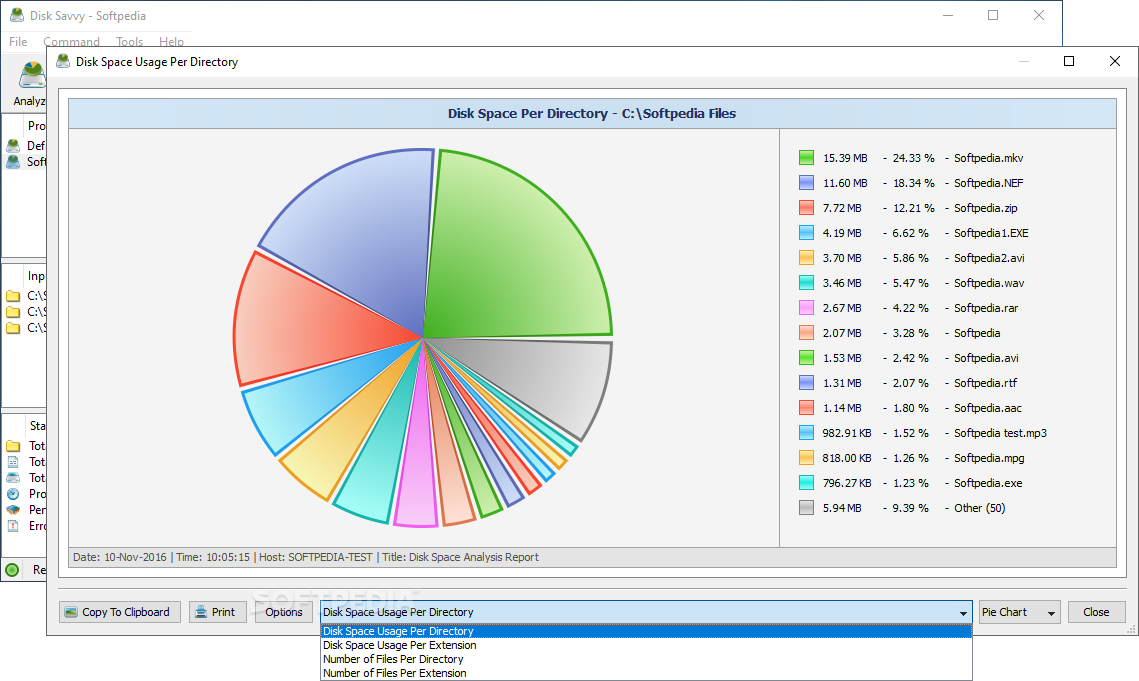This screenshot has height=681, width=1139.
Task: Click the file icon of the second Tot status row
Action: point(13,462)
